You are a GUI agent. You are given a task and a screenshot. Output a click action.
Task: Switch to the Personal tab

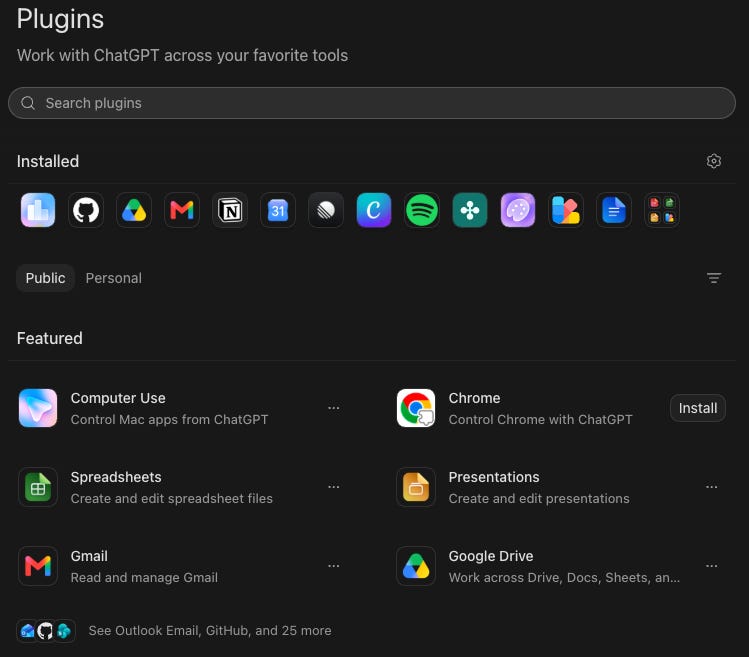click(x=114, y=278)
